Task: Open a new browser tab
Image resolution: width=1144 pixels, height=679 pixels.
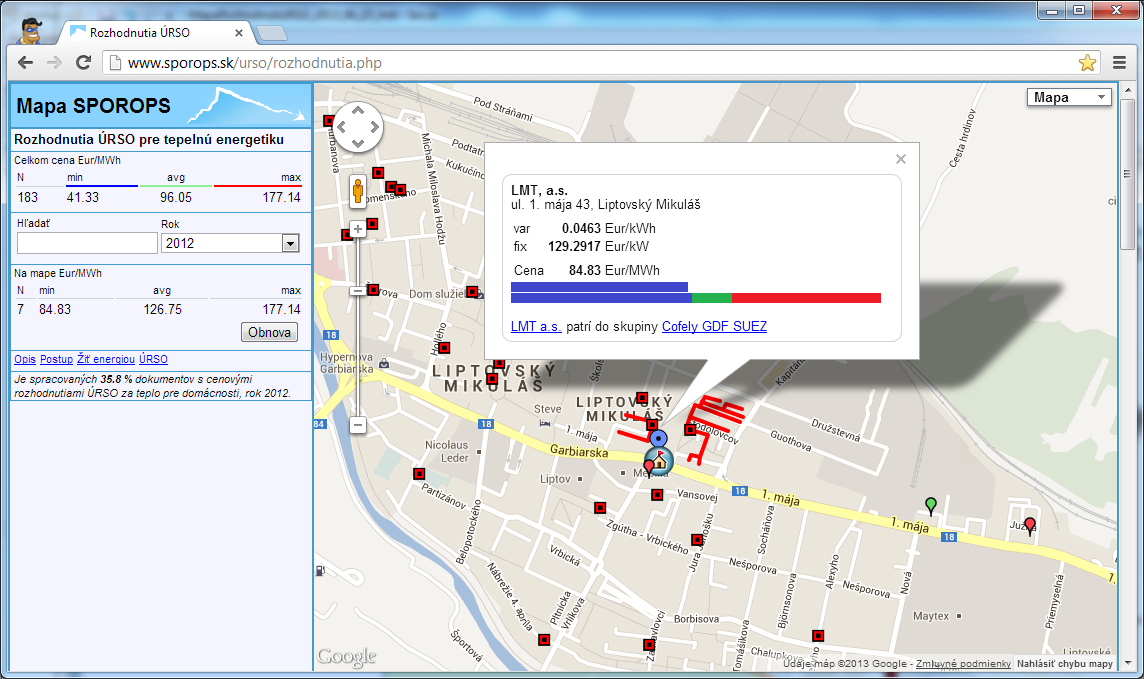Action: pos(271,33)
